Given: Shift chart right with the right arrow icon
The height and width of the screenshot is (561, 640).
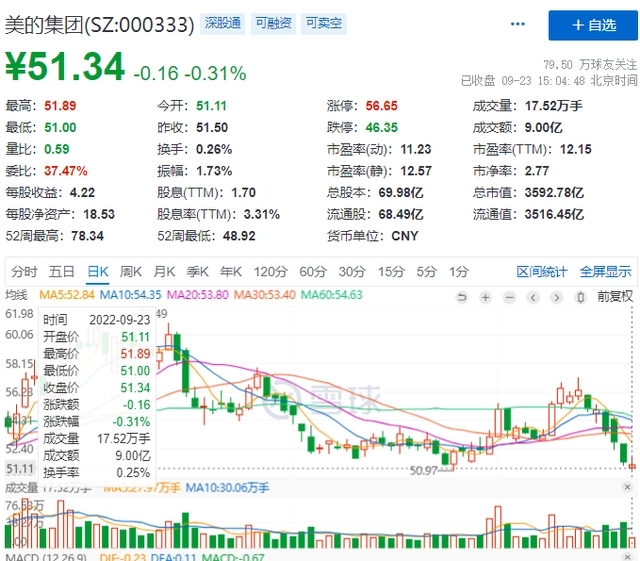Looking at the screenshot, I should coord(556,297).
